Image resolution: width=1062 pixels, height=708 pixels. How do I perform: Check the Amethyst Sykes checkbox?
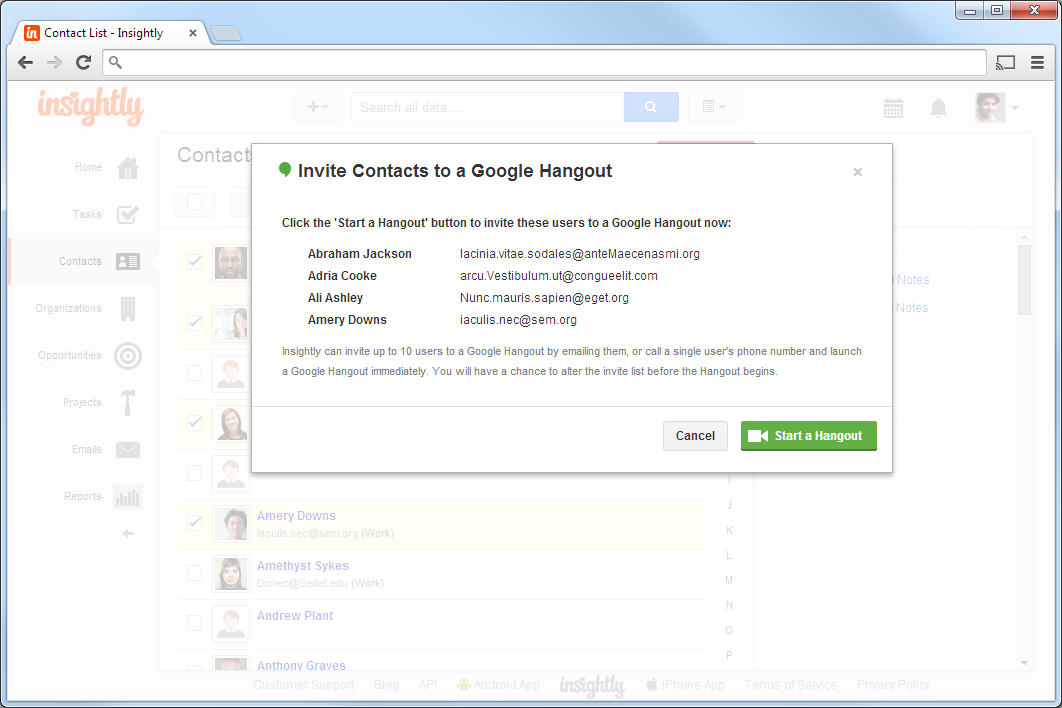194,573
